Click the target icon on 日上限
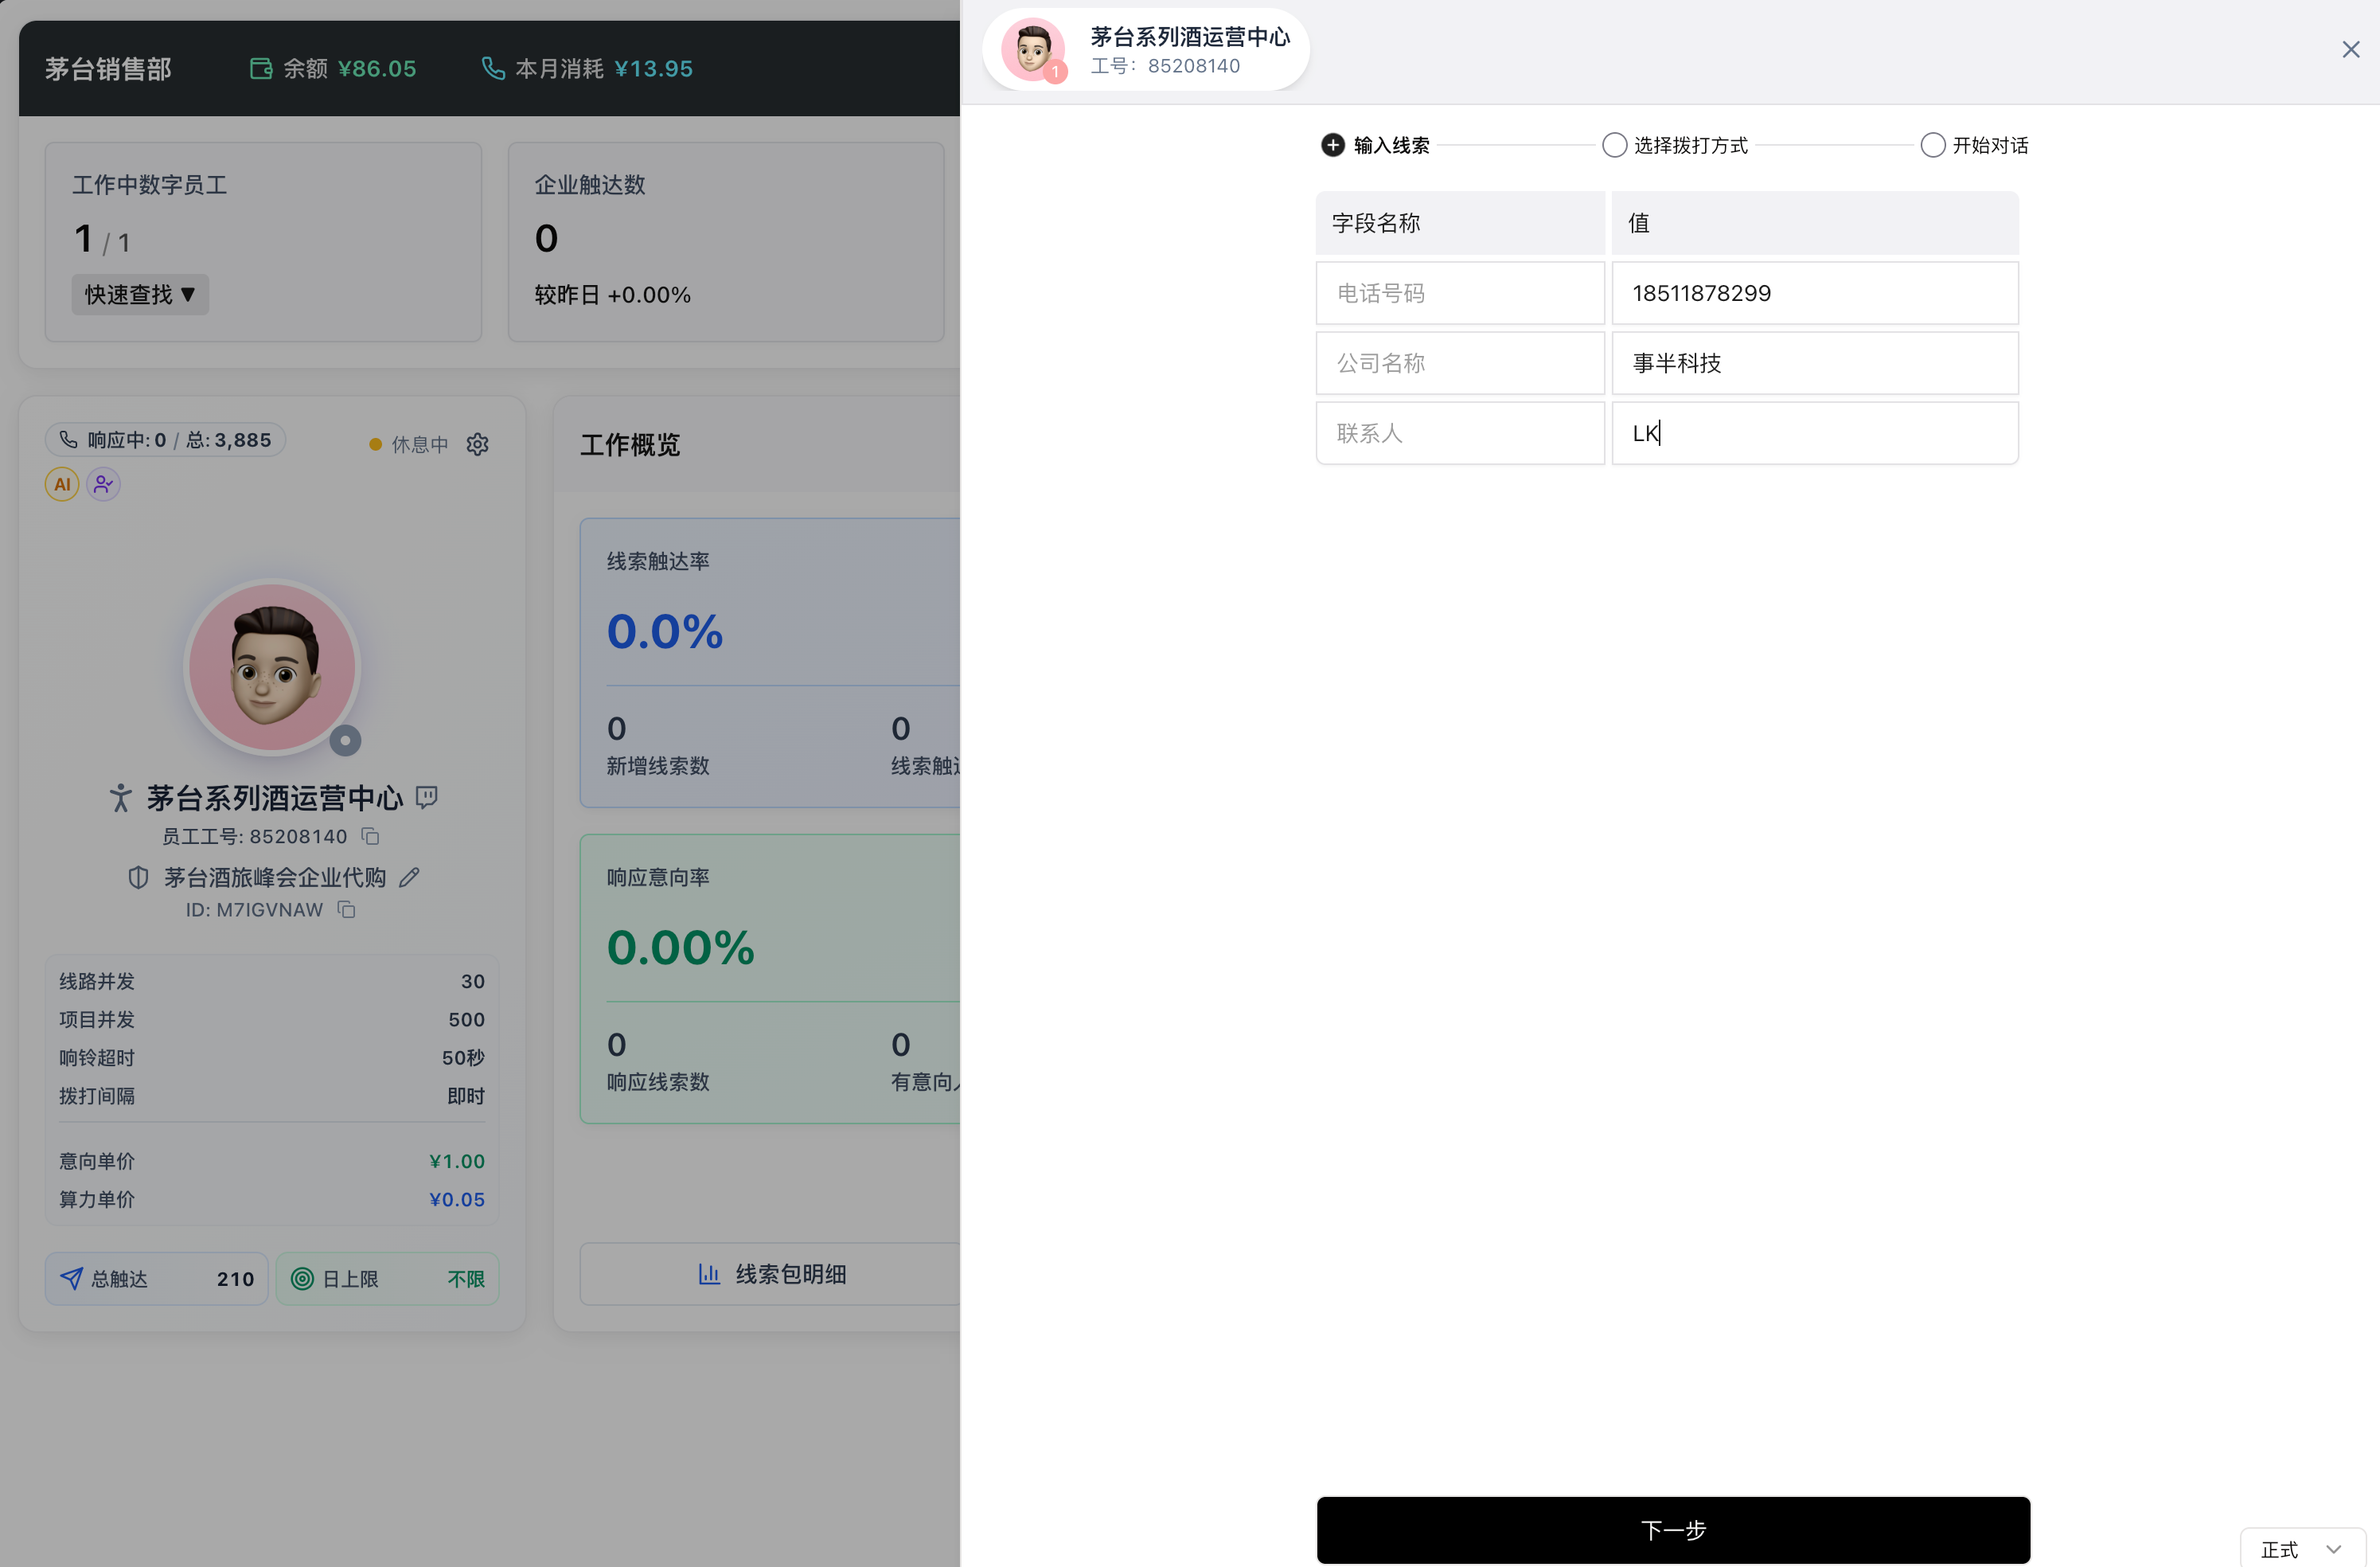2380x1567 pixels. [x=302, y=1279]
